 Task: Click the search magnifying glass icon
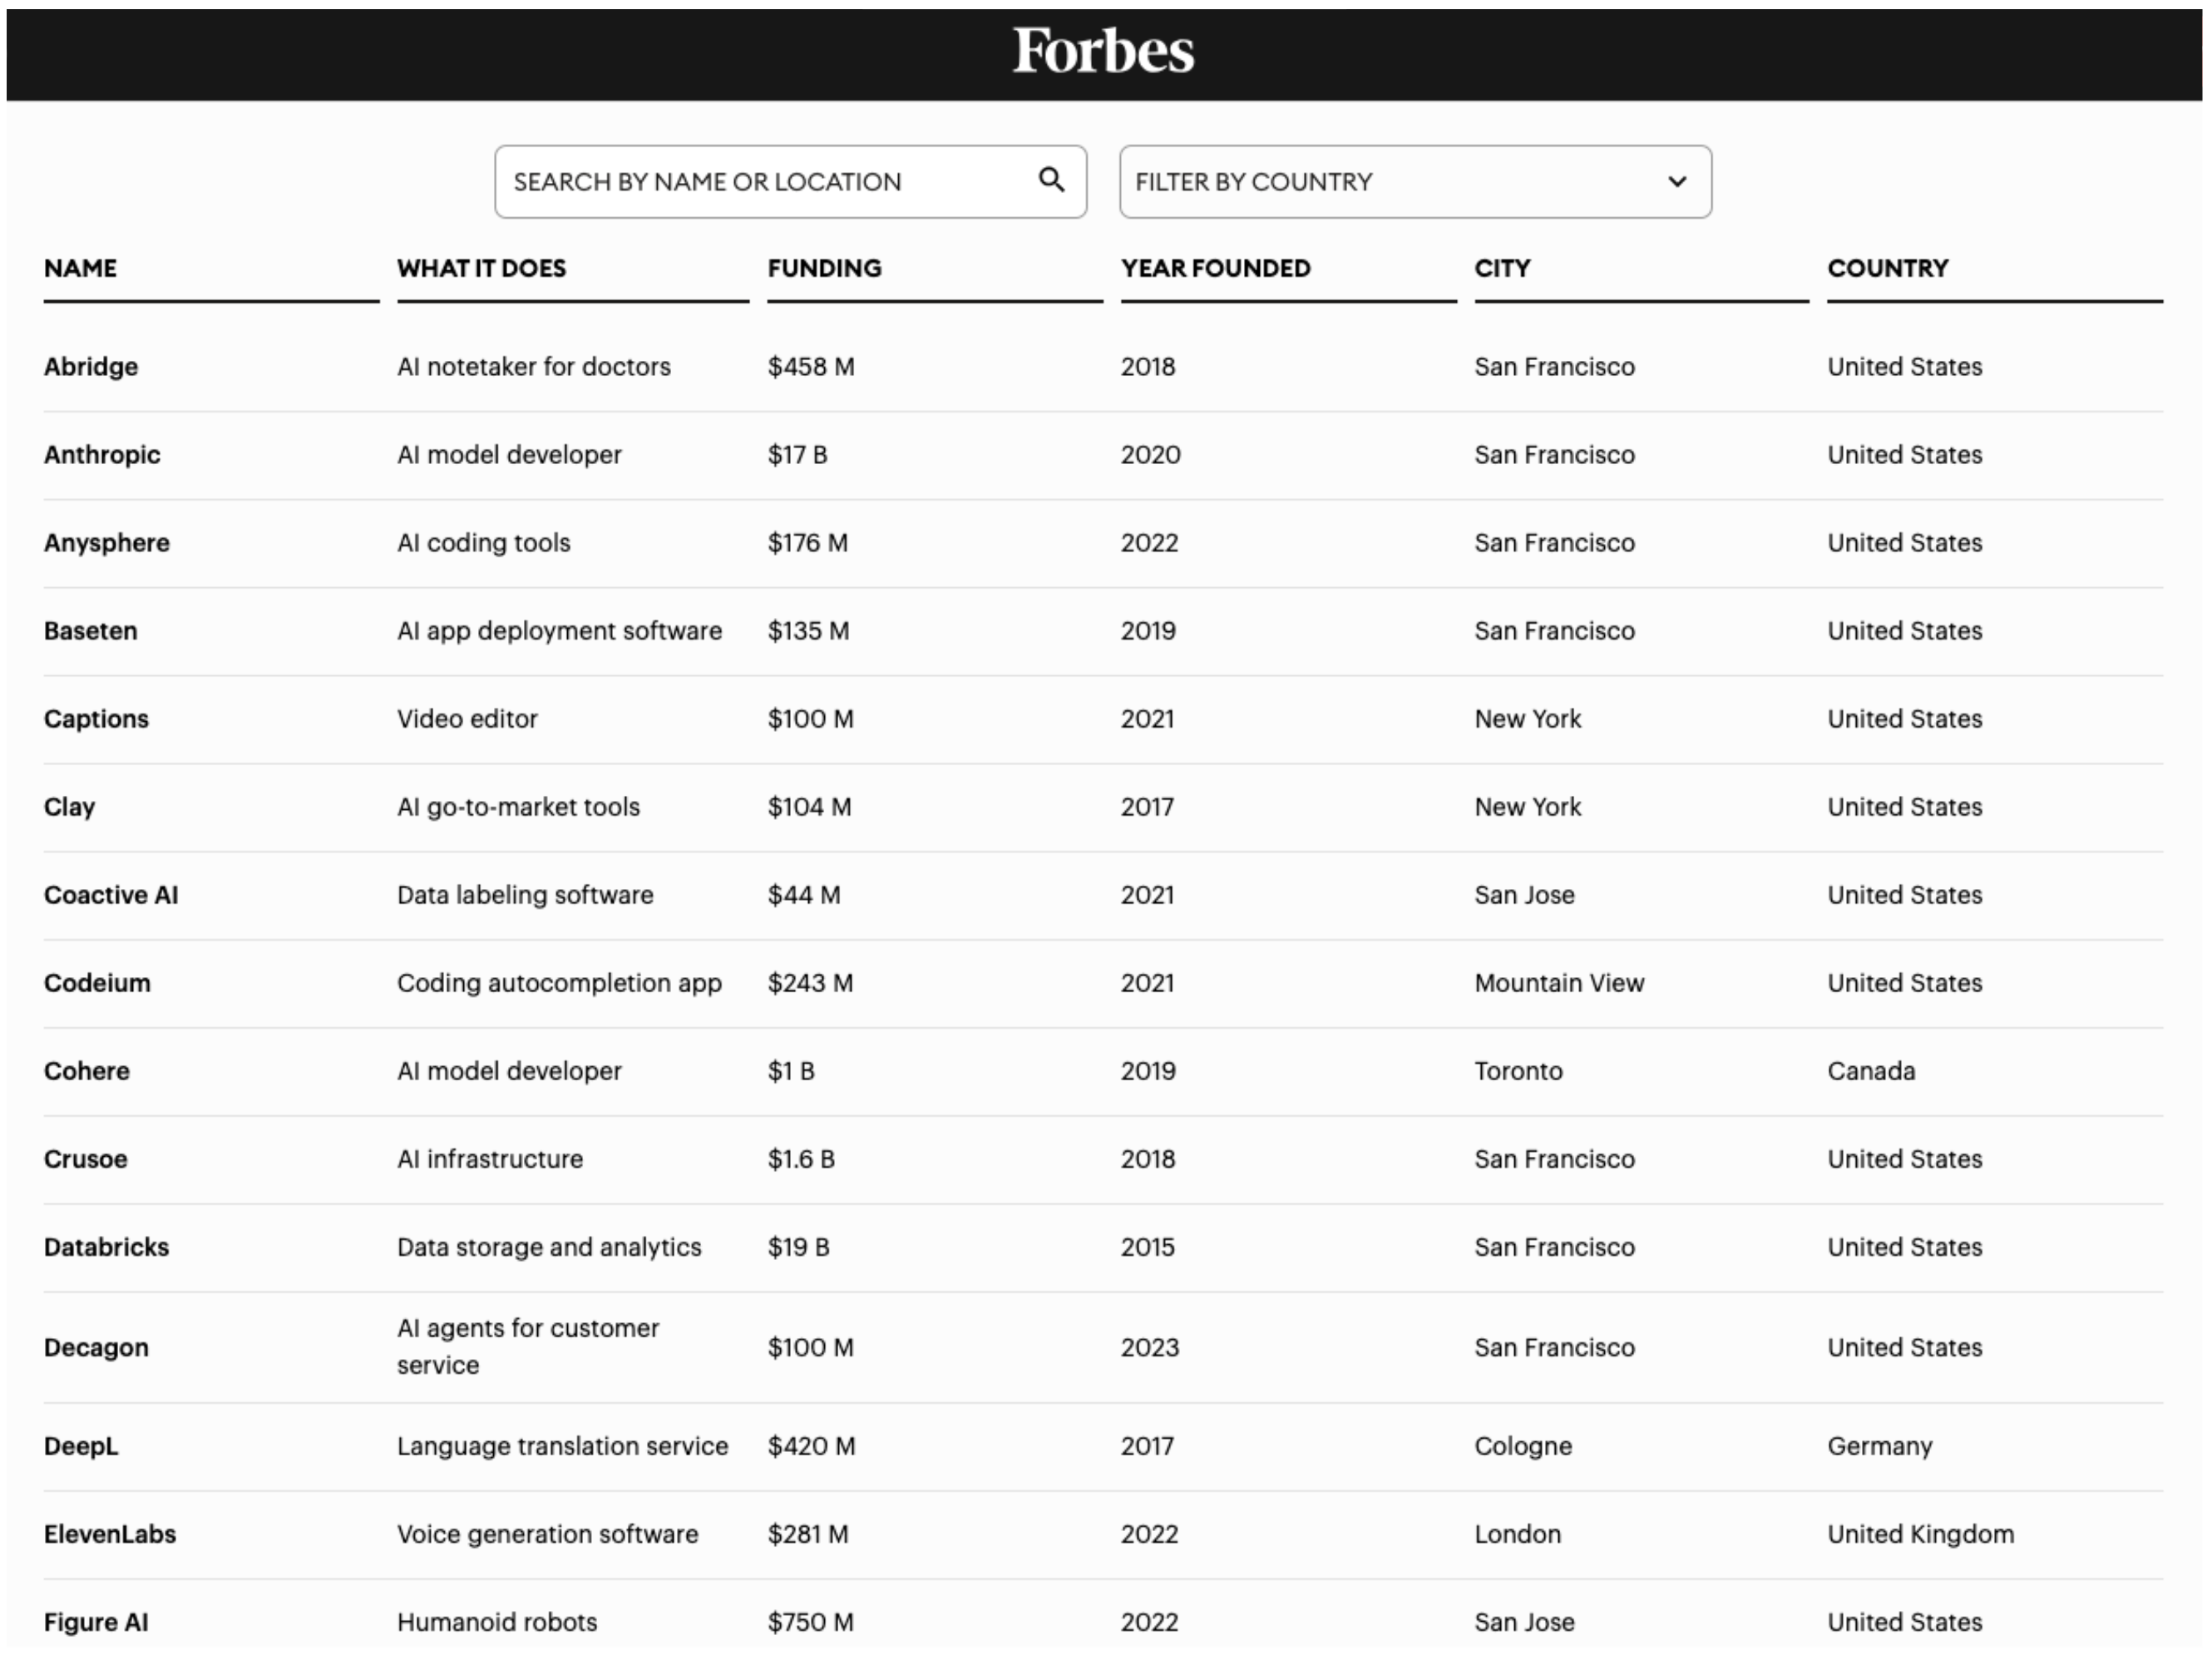1050,180
